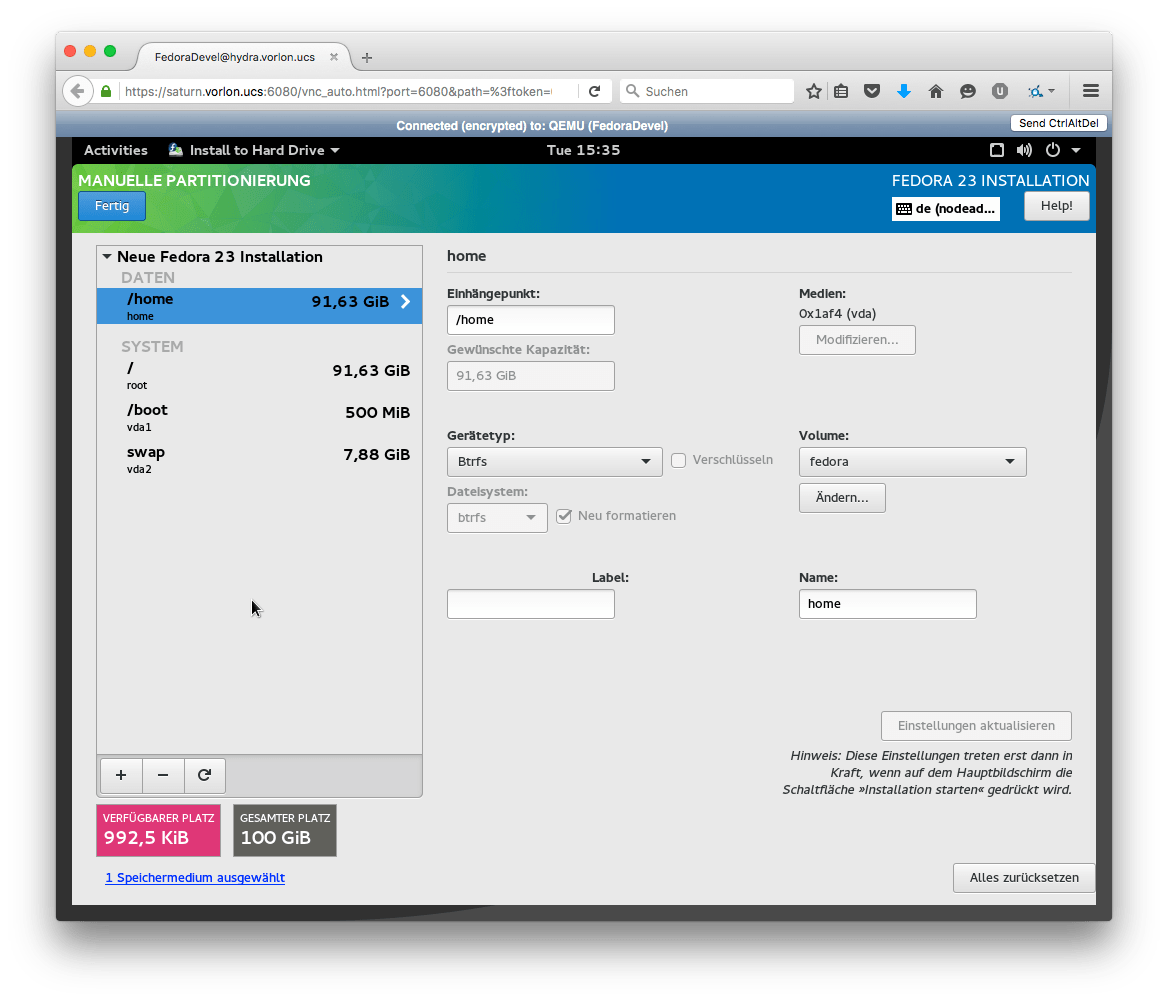Open the Install to Hard Drive menu
The height and width of the screenshot is (1001, 1168).
coord(255,150)
